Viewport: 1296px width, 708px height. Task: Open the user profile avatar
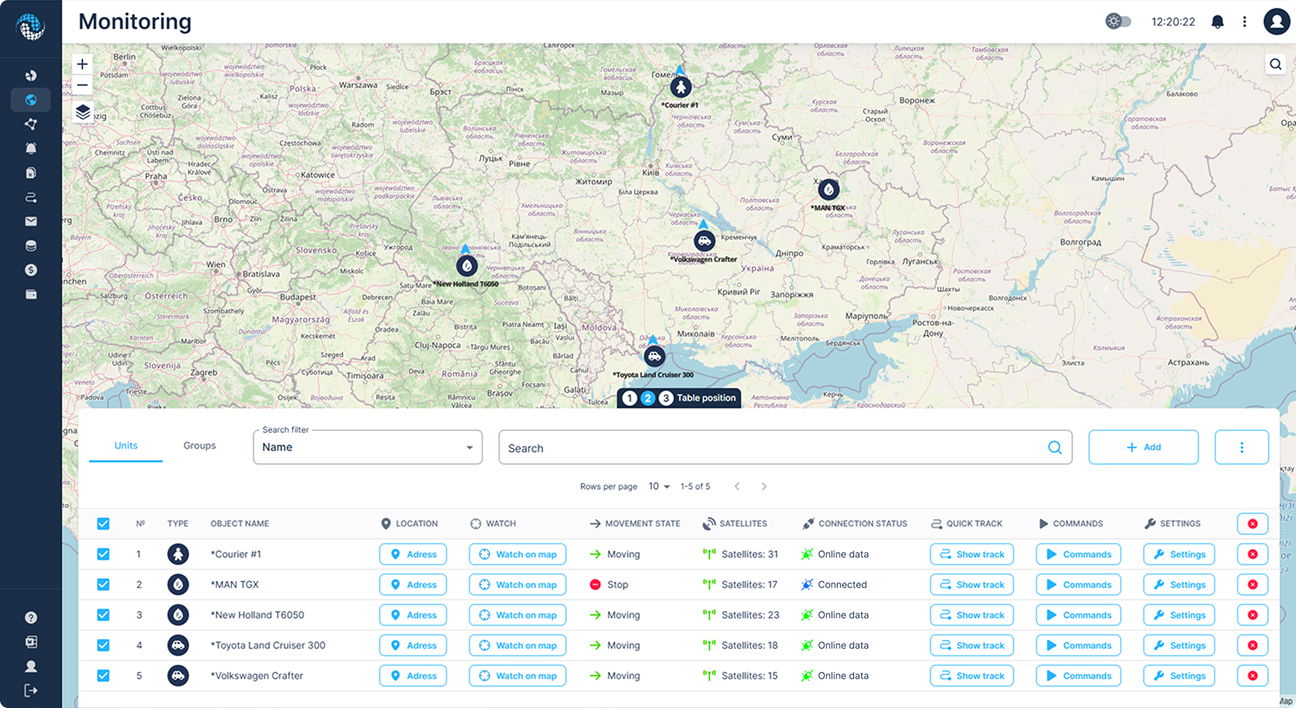1276,21
